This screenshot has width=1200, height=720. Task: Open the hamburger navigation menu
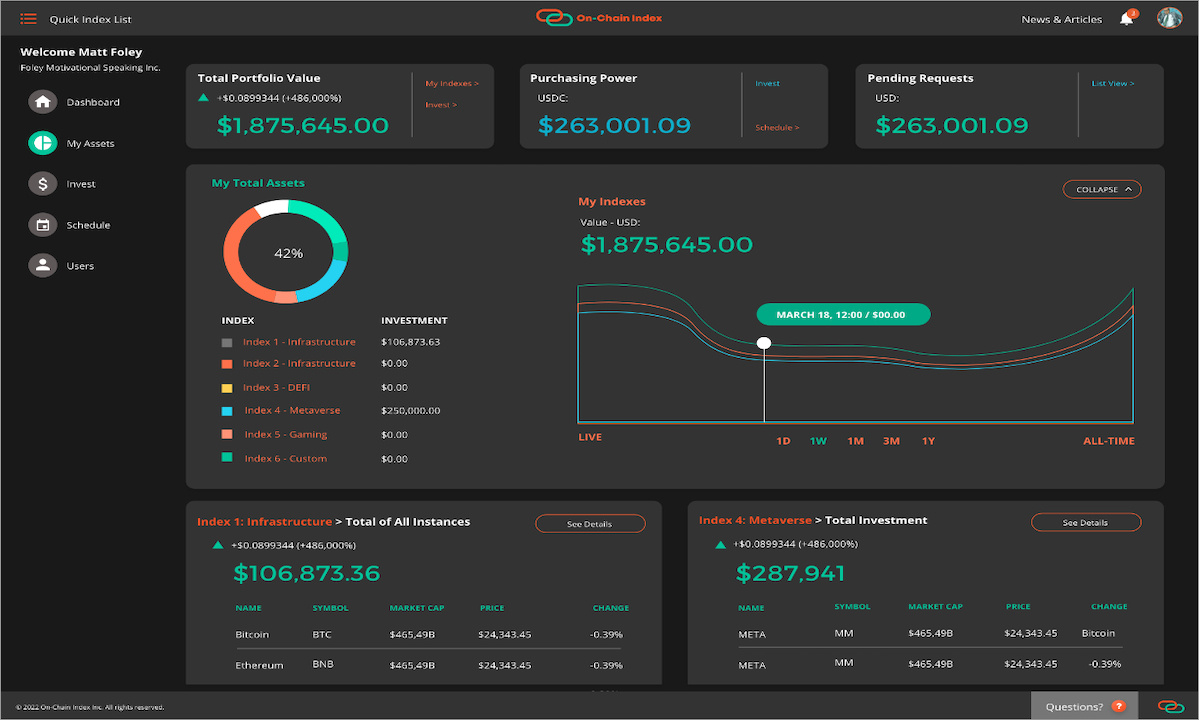click(28, 18)
